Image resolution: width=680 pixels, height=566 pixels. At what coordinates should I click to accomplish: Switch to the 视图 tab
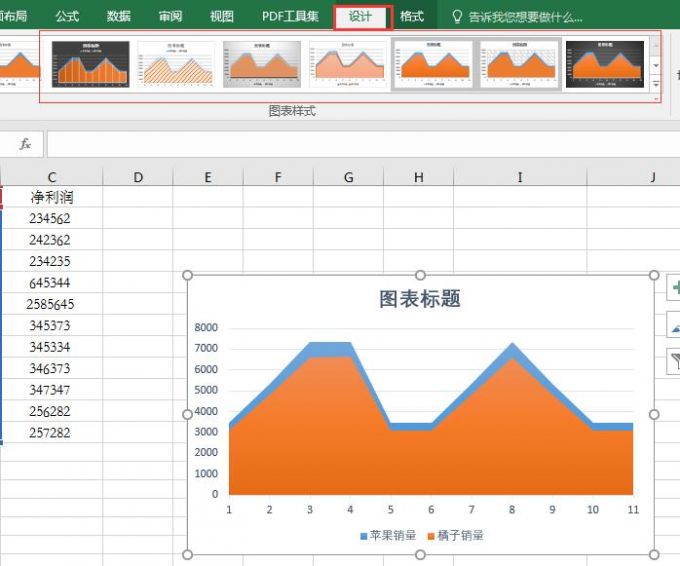click(222, 16)
